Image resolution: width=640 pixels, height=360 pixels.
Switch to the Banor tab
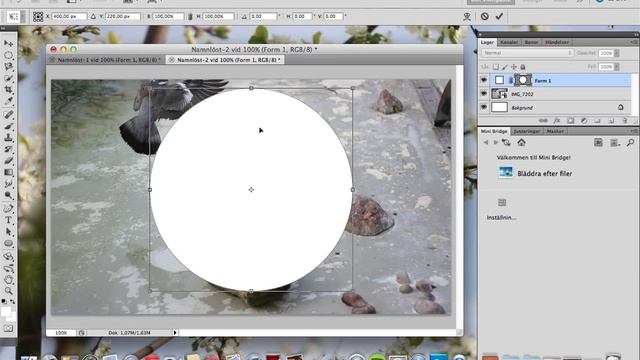(531, 42)
